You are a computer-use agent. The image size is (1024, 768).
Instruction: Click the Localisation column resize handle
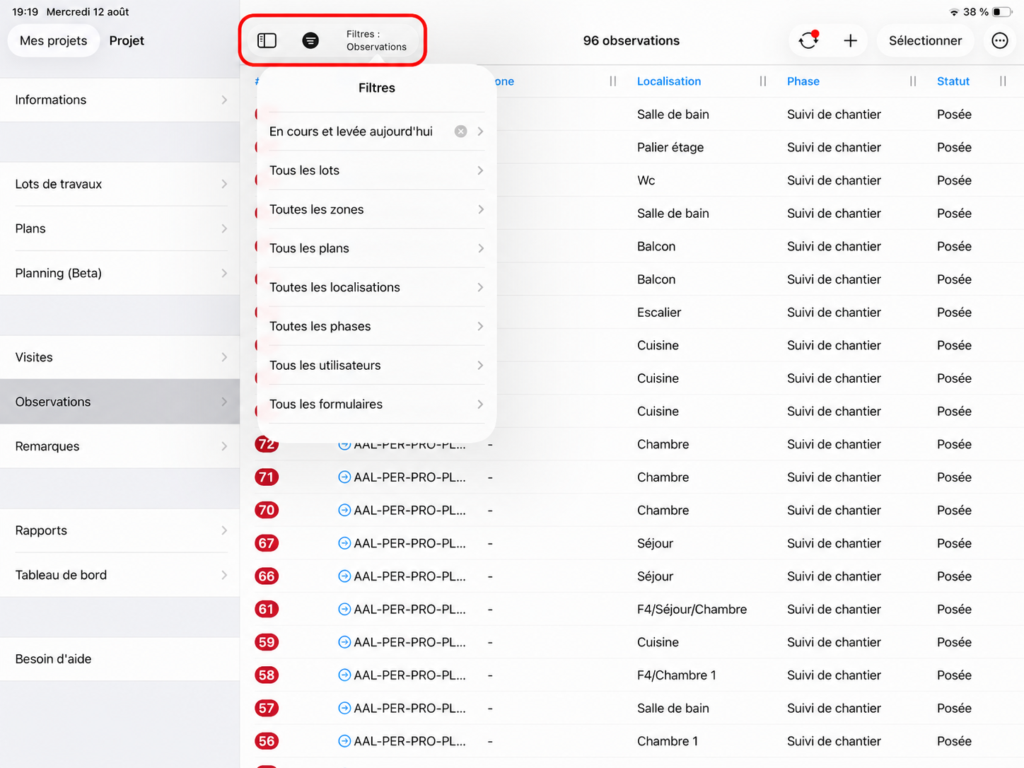point(763,81)
